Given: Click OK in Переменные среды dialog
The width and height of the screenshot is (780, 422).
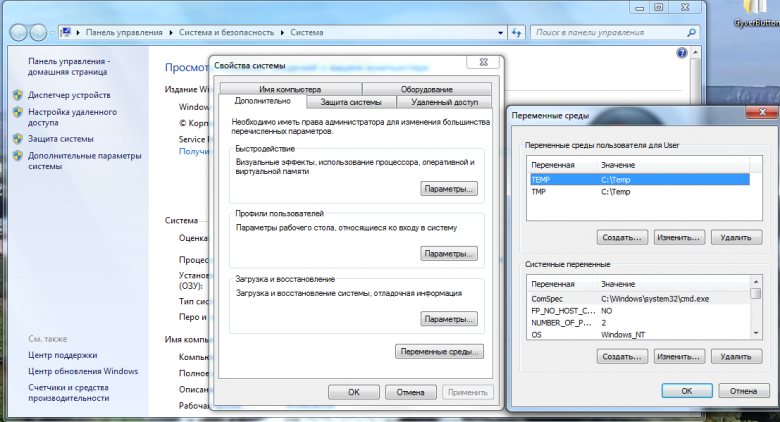Looking at the screenshot, I should coord(686,391).
